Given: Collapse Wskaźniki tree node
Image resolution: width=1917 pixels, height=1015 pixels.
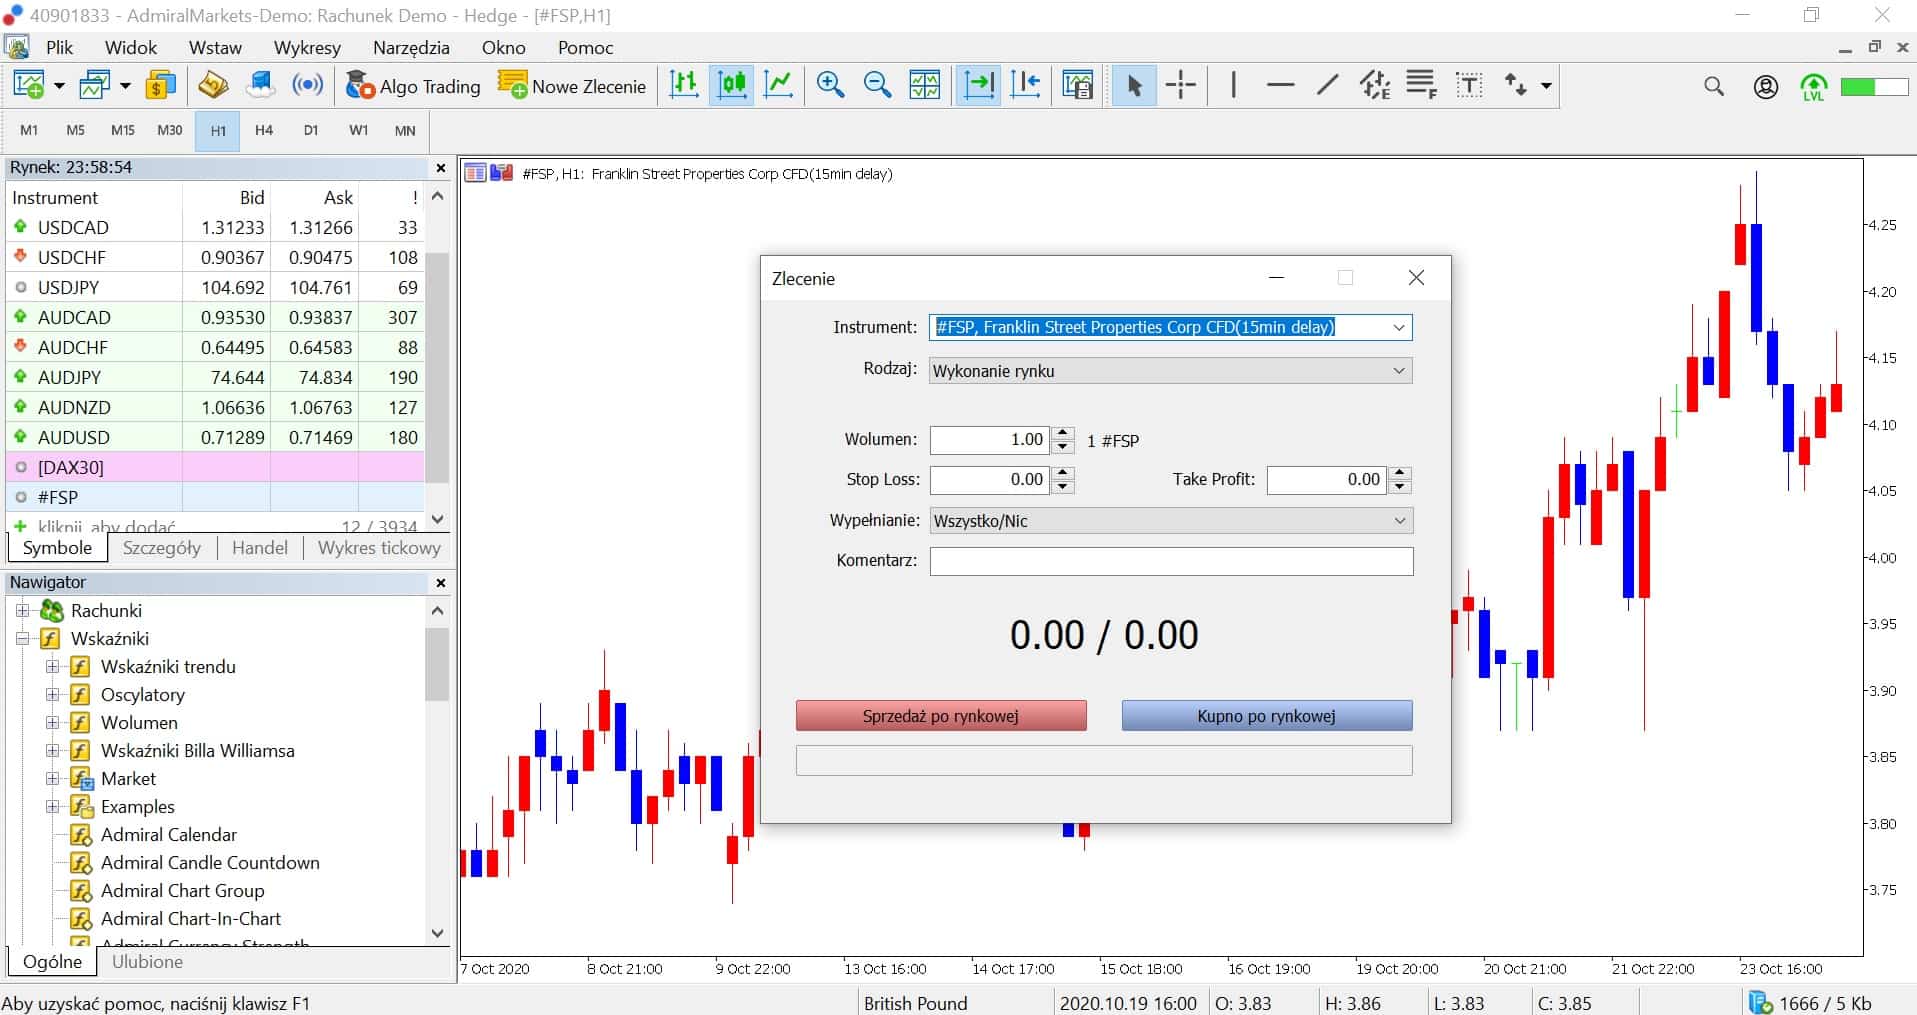Looking at the screenshot, I should (x=22, y=639).
